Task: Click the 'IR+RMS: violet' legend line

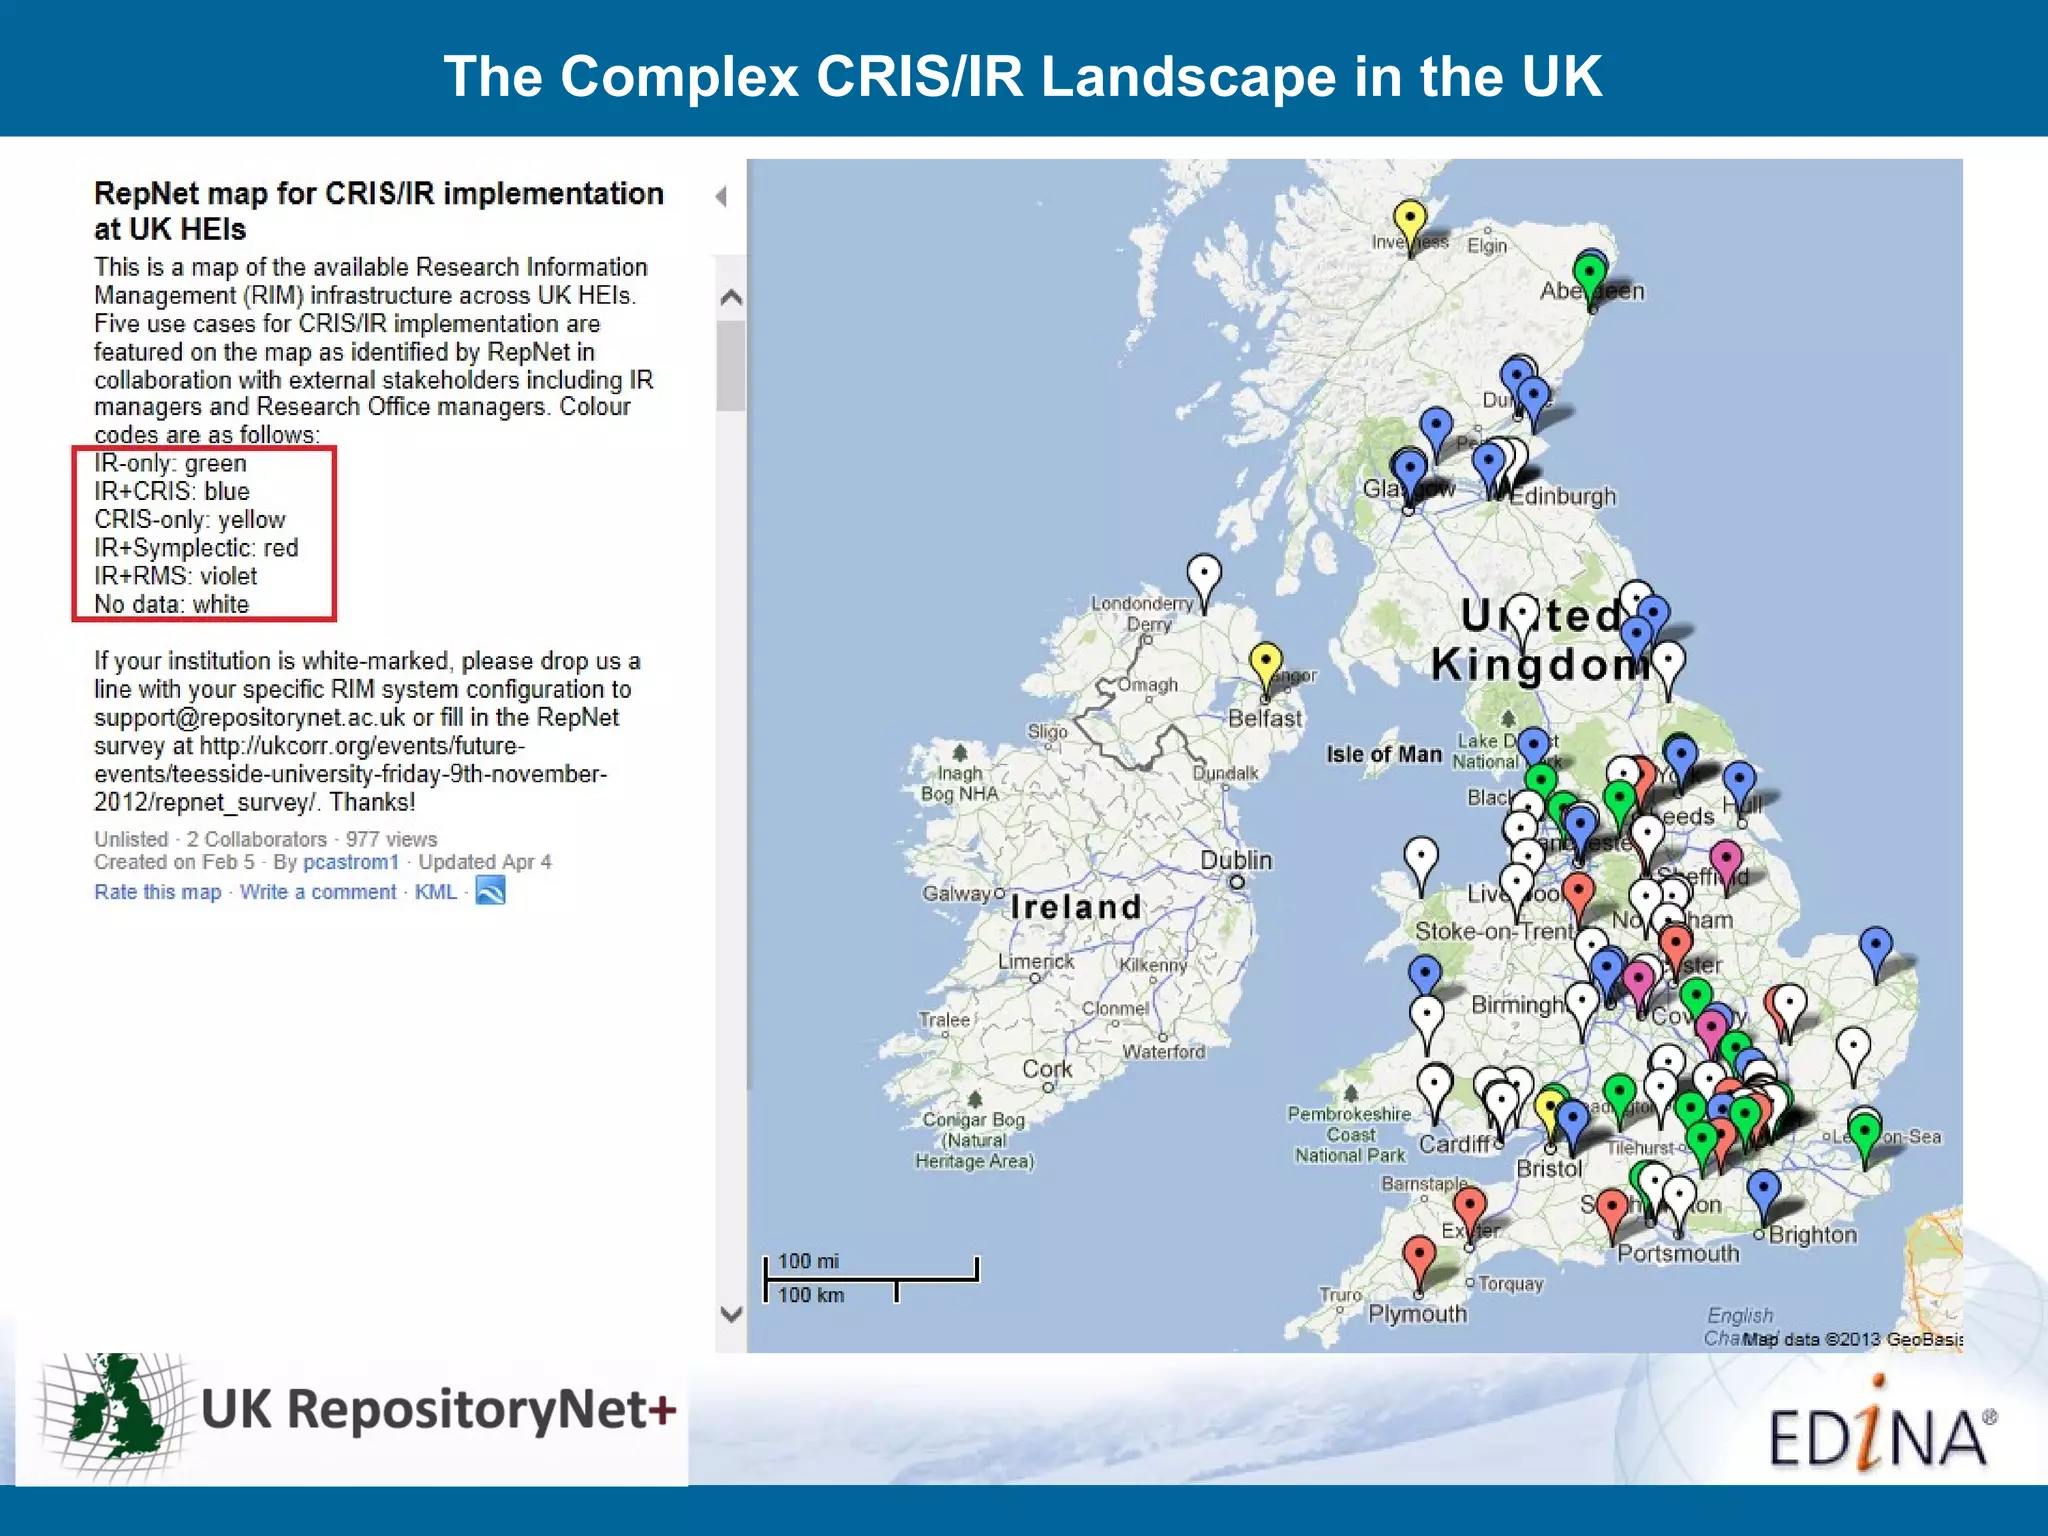Action: coord(176,576)
